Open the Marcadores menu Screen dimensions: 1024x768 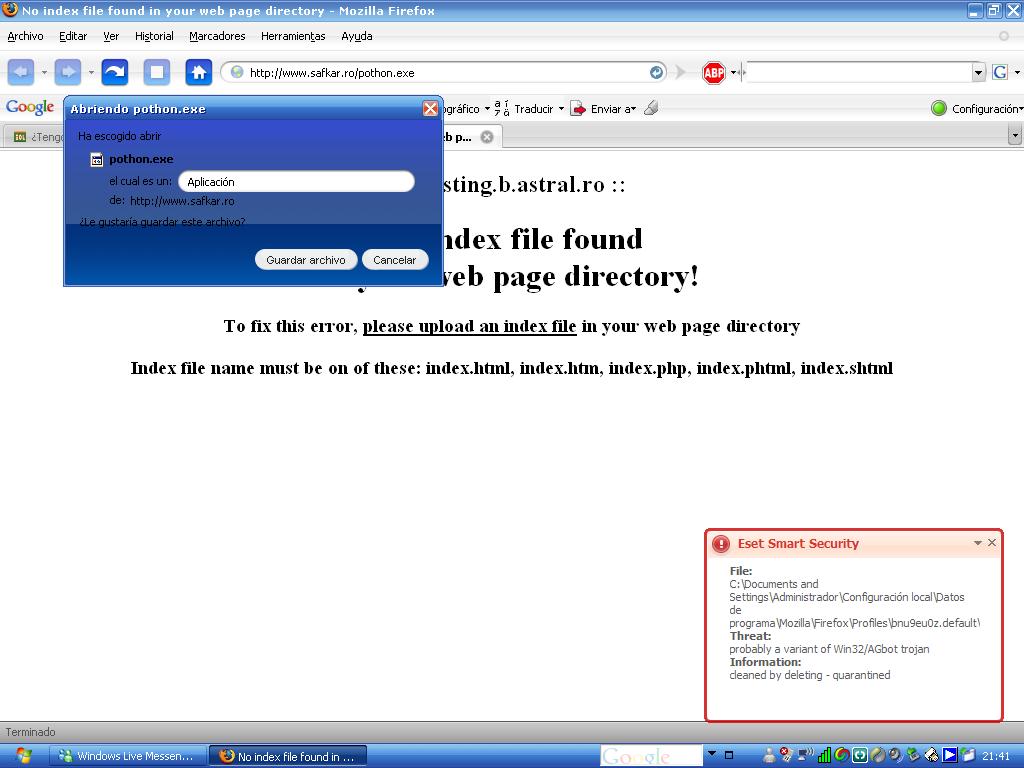[x=217, y=36]
